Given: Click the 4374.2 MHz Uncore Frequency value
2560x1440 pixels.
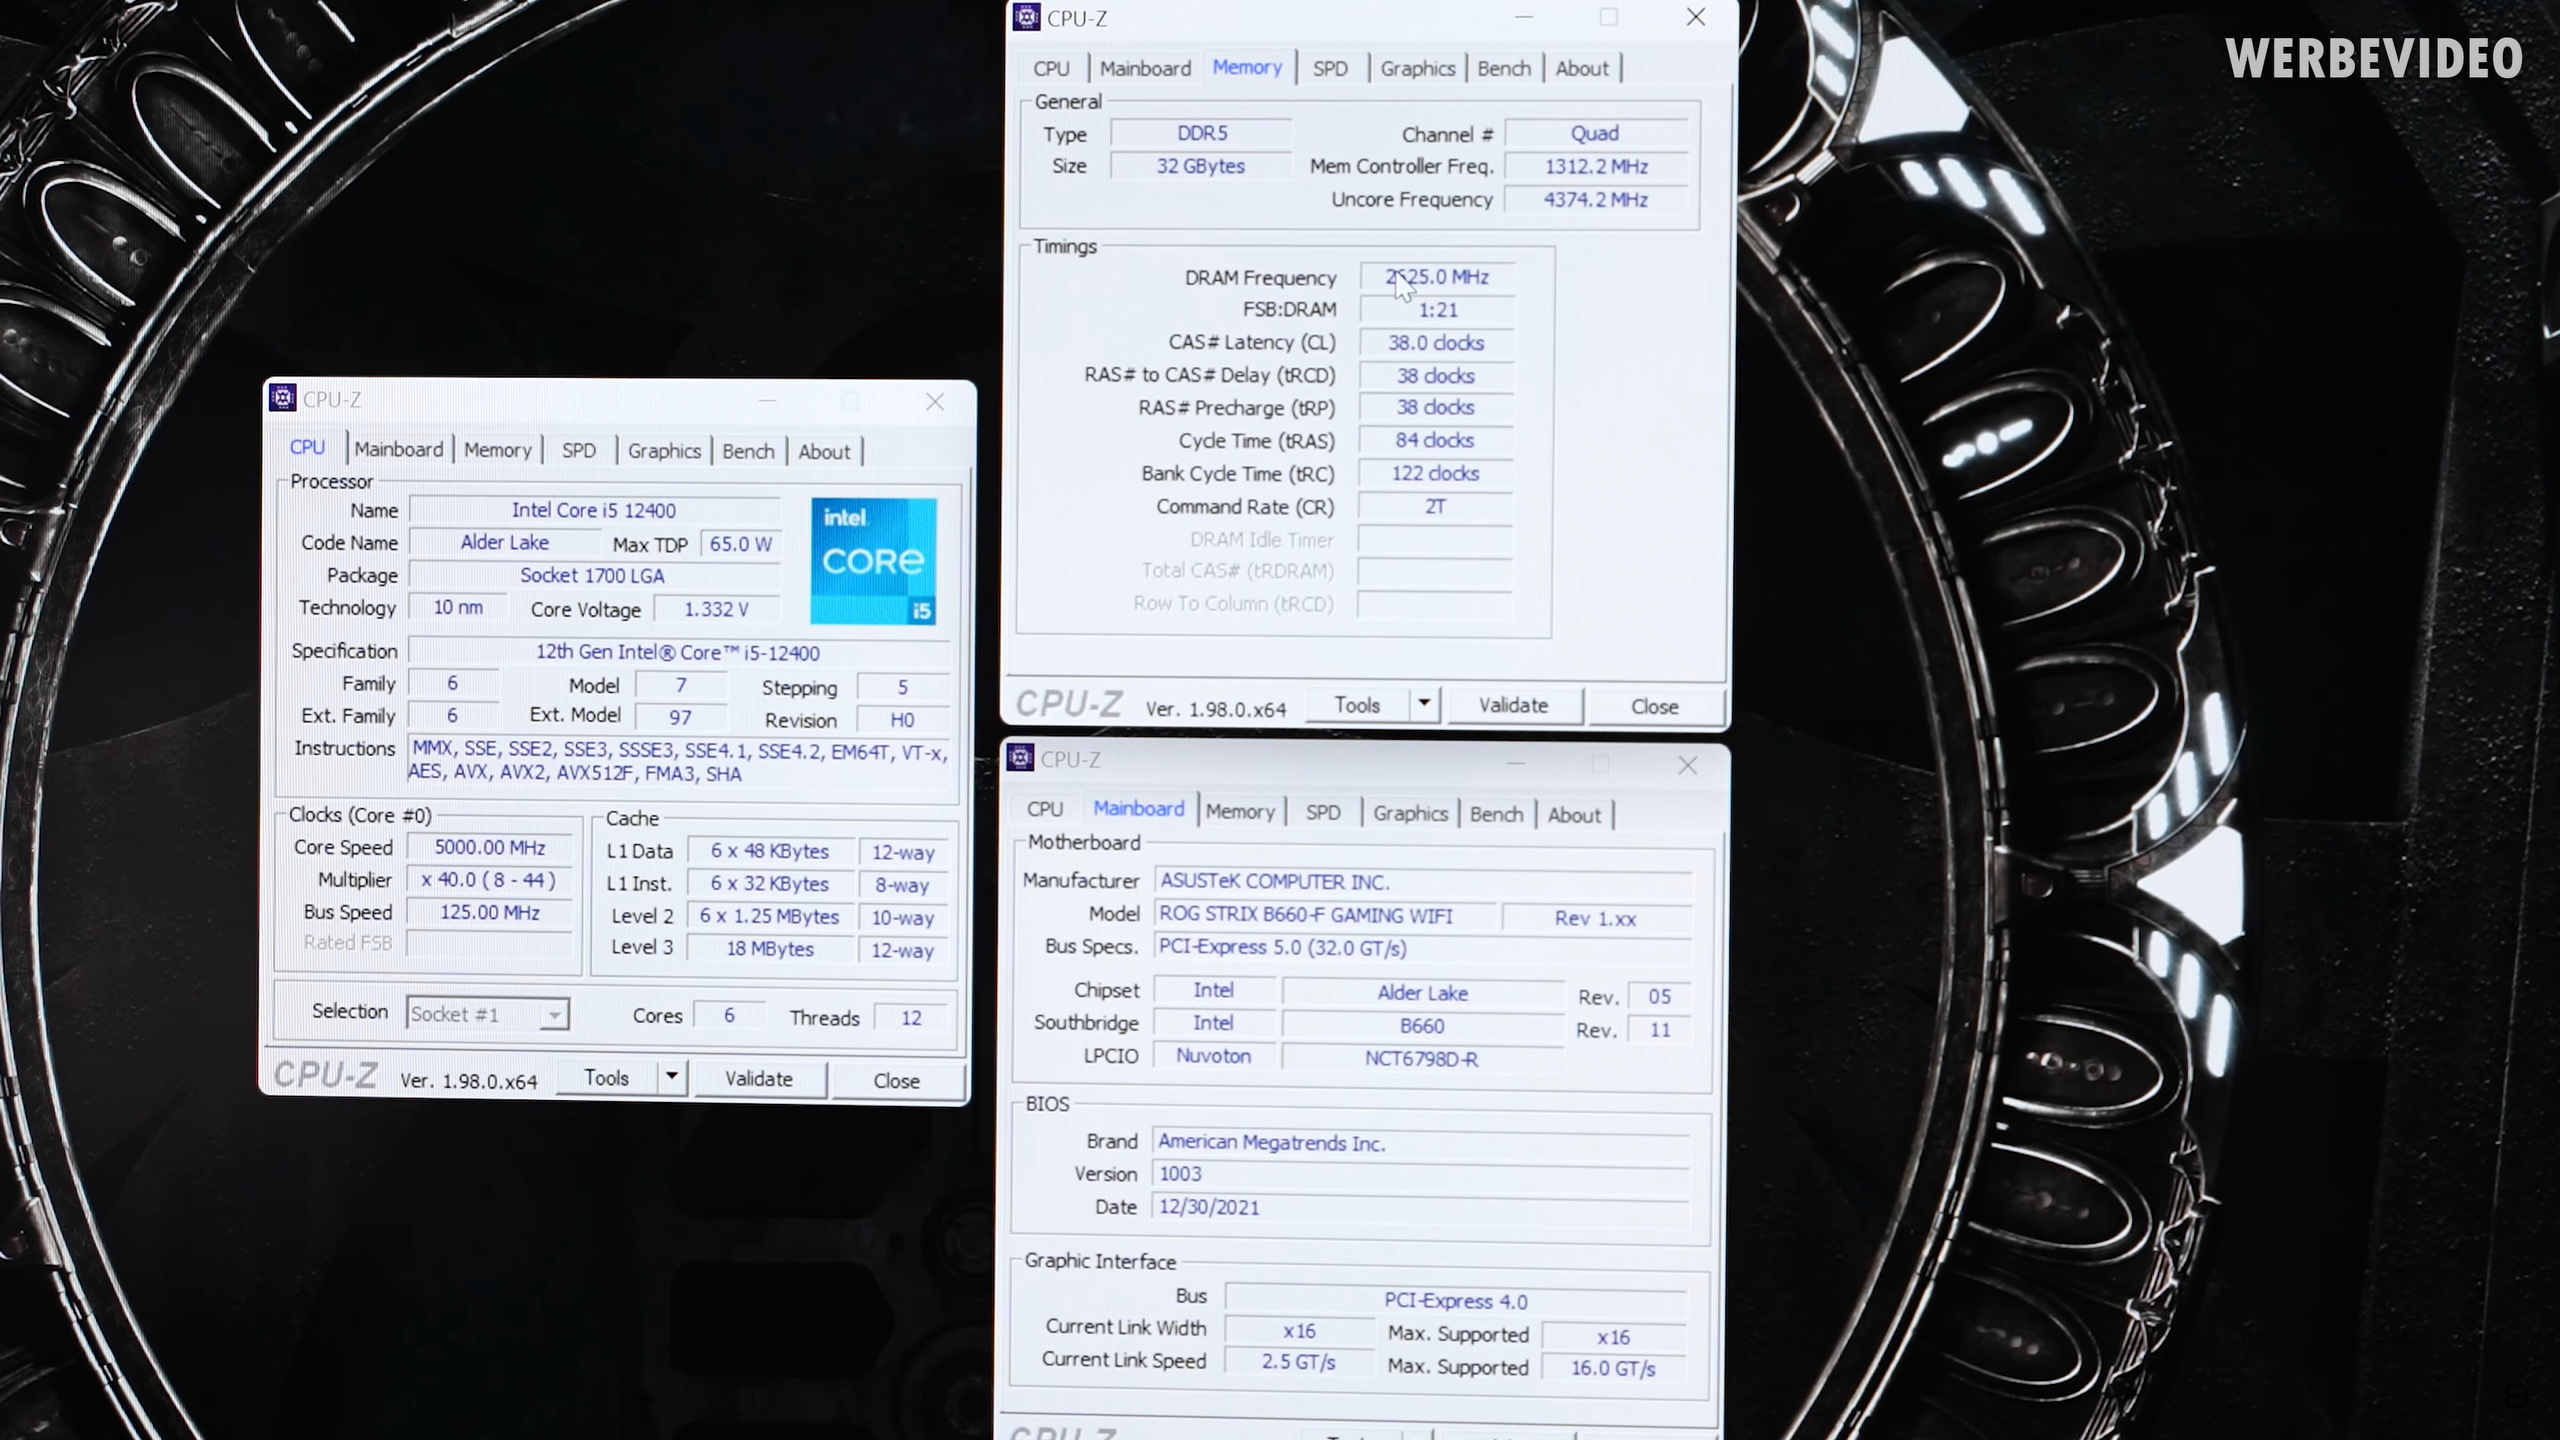Looking at the screenshot, I should point(1595,199).
